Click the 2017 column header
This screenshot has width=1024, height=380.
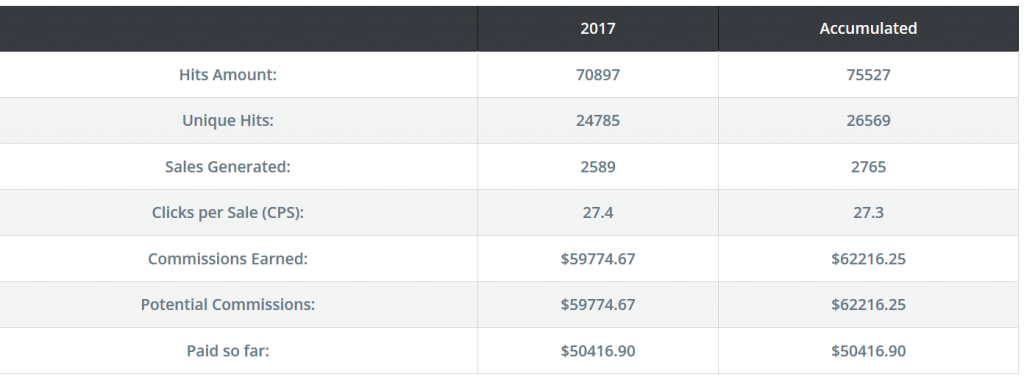(x=598, y=29)
